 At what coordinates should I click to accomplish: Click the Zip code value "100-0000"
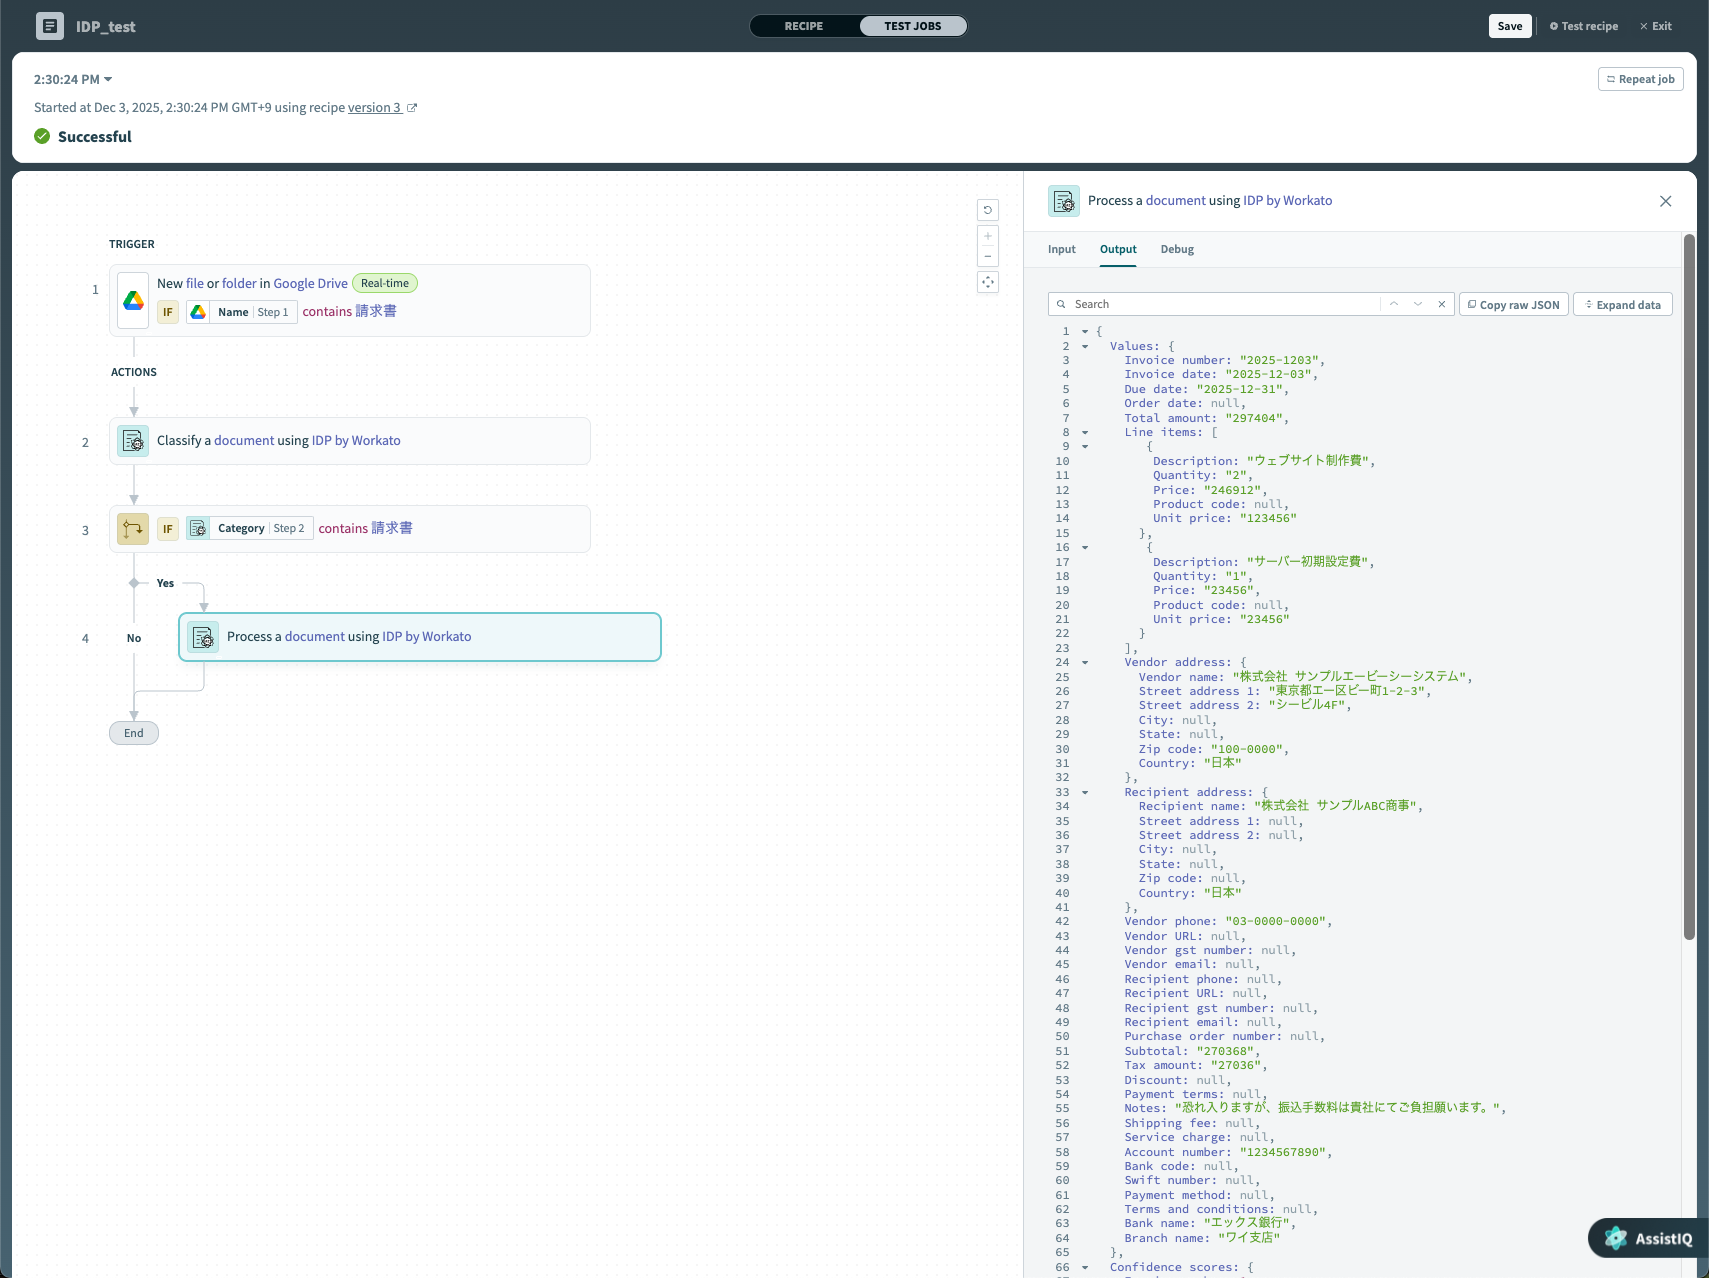tap(1247, 750)
